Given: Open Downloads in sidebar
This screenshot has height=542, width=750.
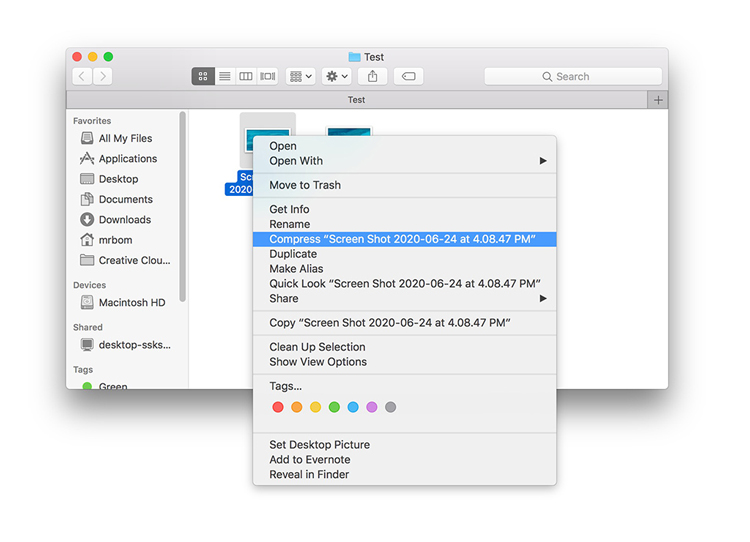Looking at the screenshot, I should 124,220.
